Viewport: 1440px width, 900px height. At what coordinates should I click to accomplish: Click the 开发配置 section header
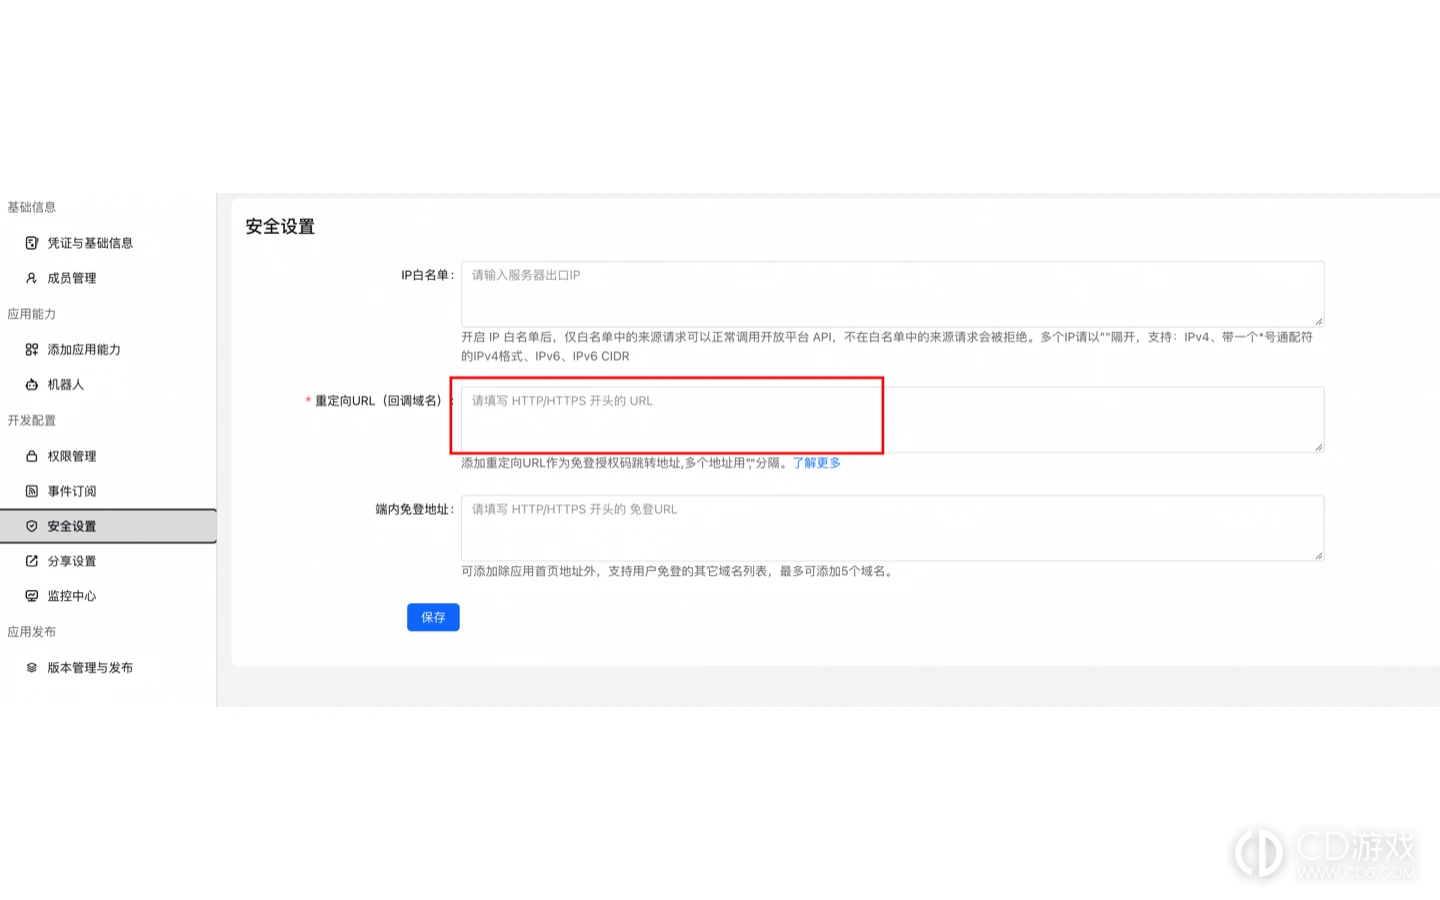point(32,421)
